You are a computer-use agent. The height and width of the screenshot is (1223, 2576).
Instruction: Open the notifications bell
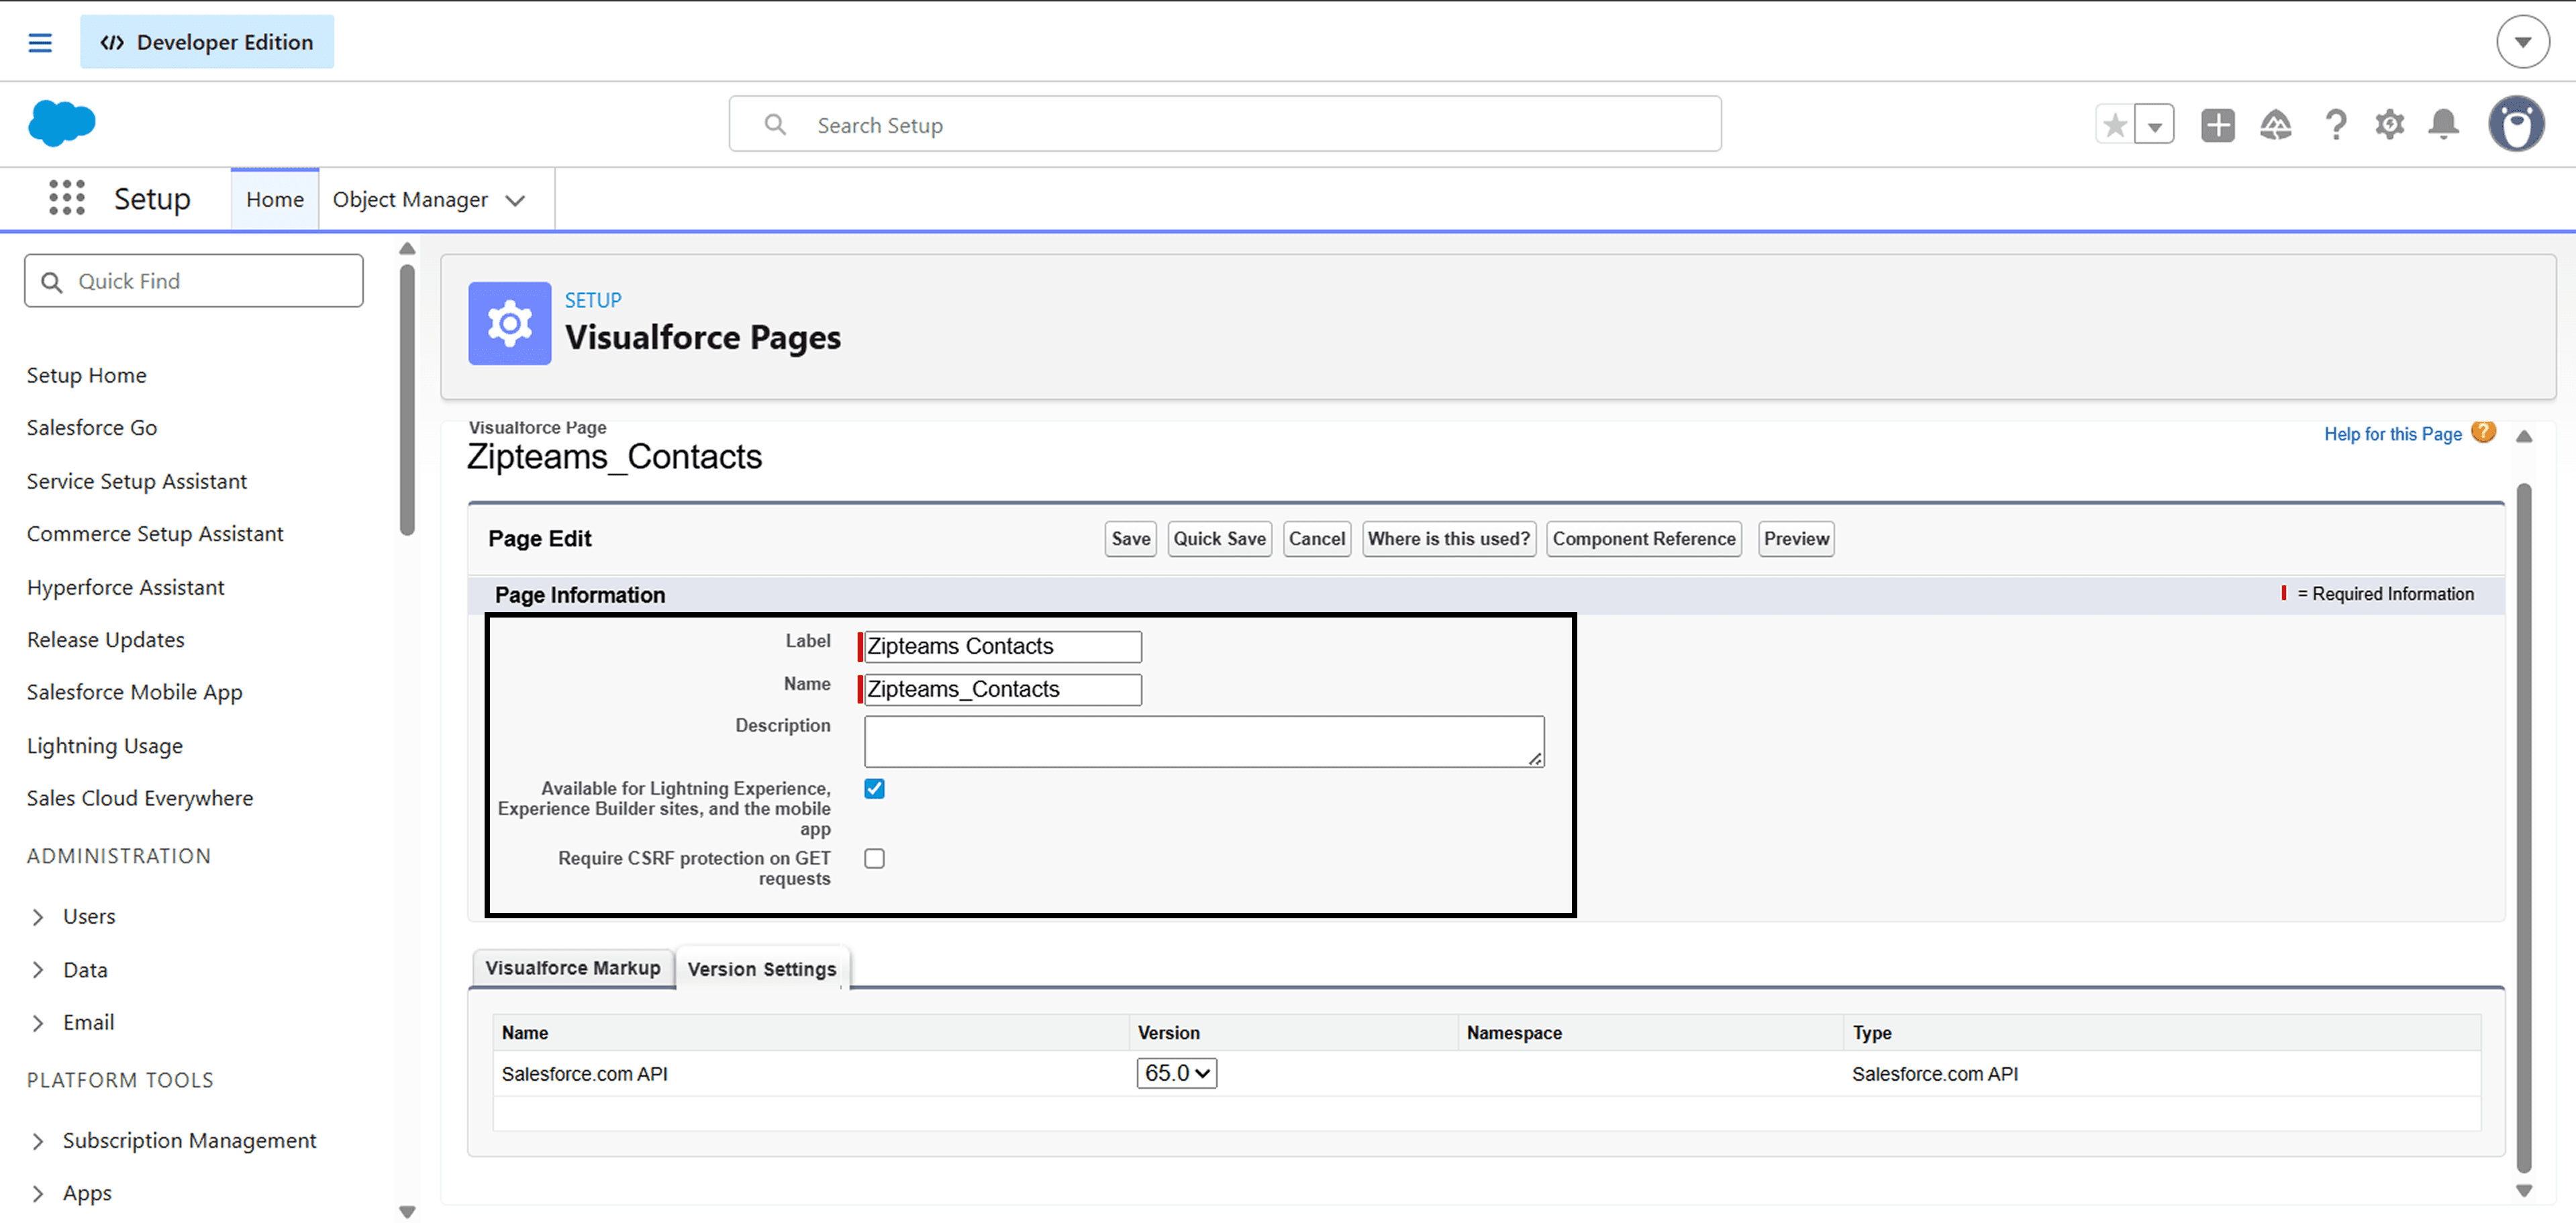tap(2443, 125)
